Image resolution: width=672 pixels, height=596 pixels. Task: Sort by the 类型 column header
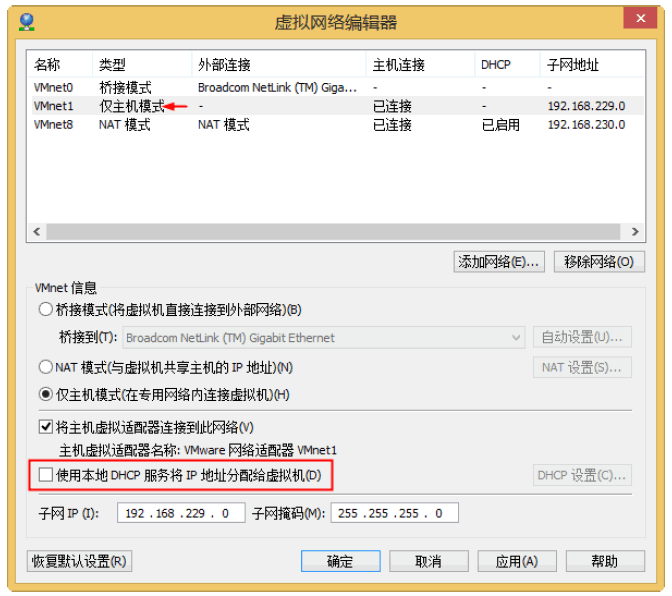pyautogui.click(x=142, y=65)
